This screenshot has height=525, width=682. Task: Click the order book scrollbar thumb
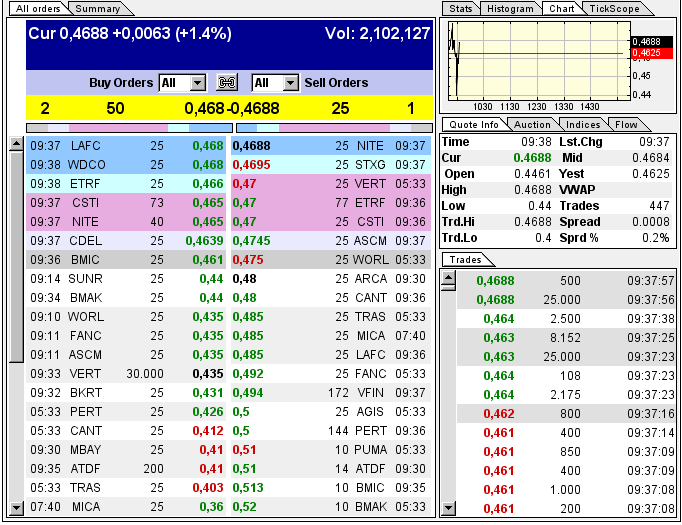(x=16, y=257)
